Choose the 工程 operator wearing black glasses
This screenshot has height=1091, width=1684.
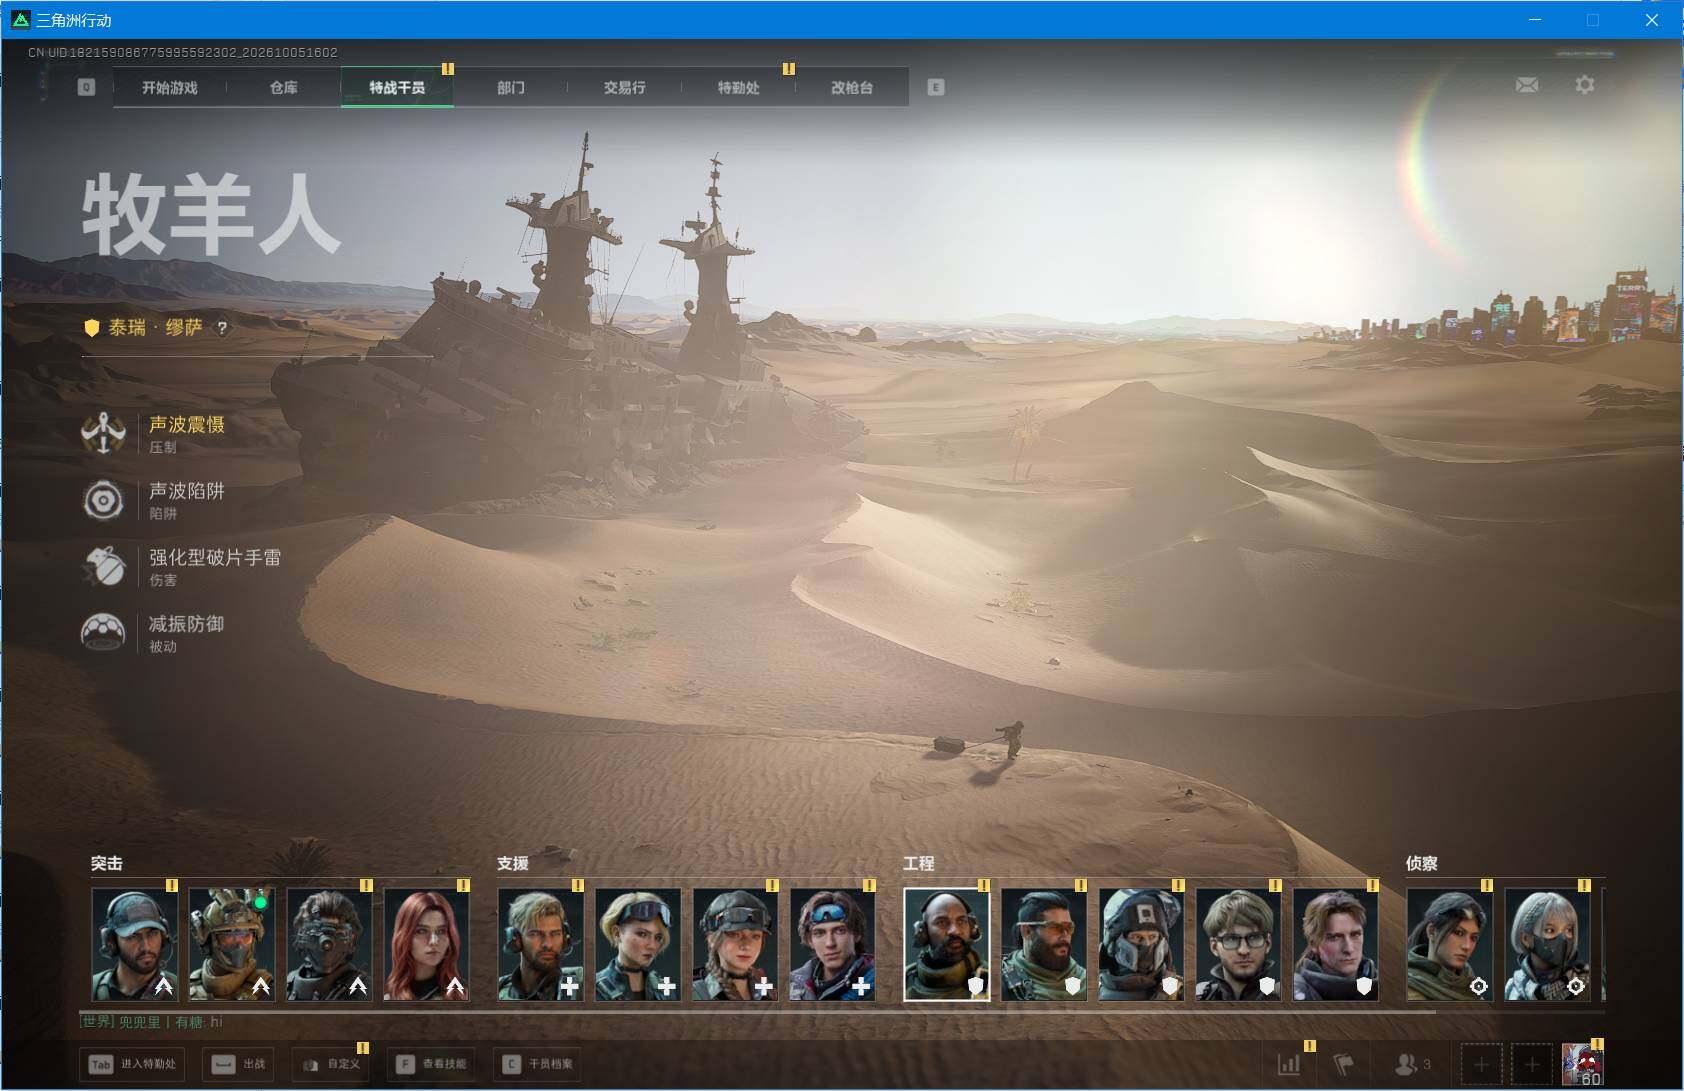click(1238, 944)
